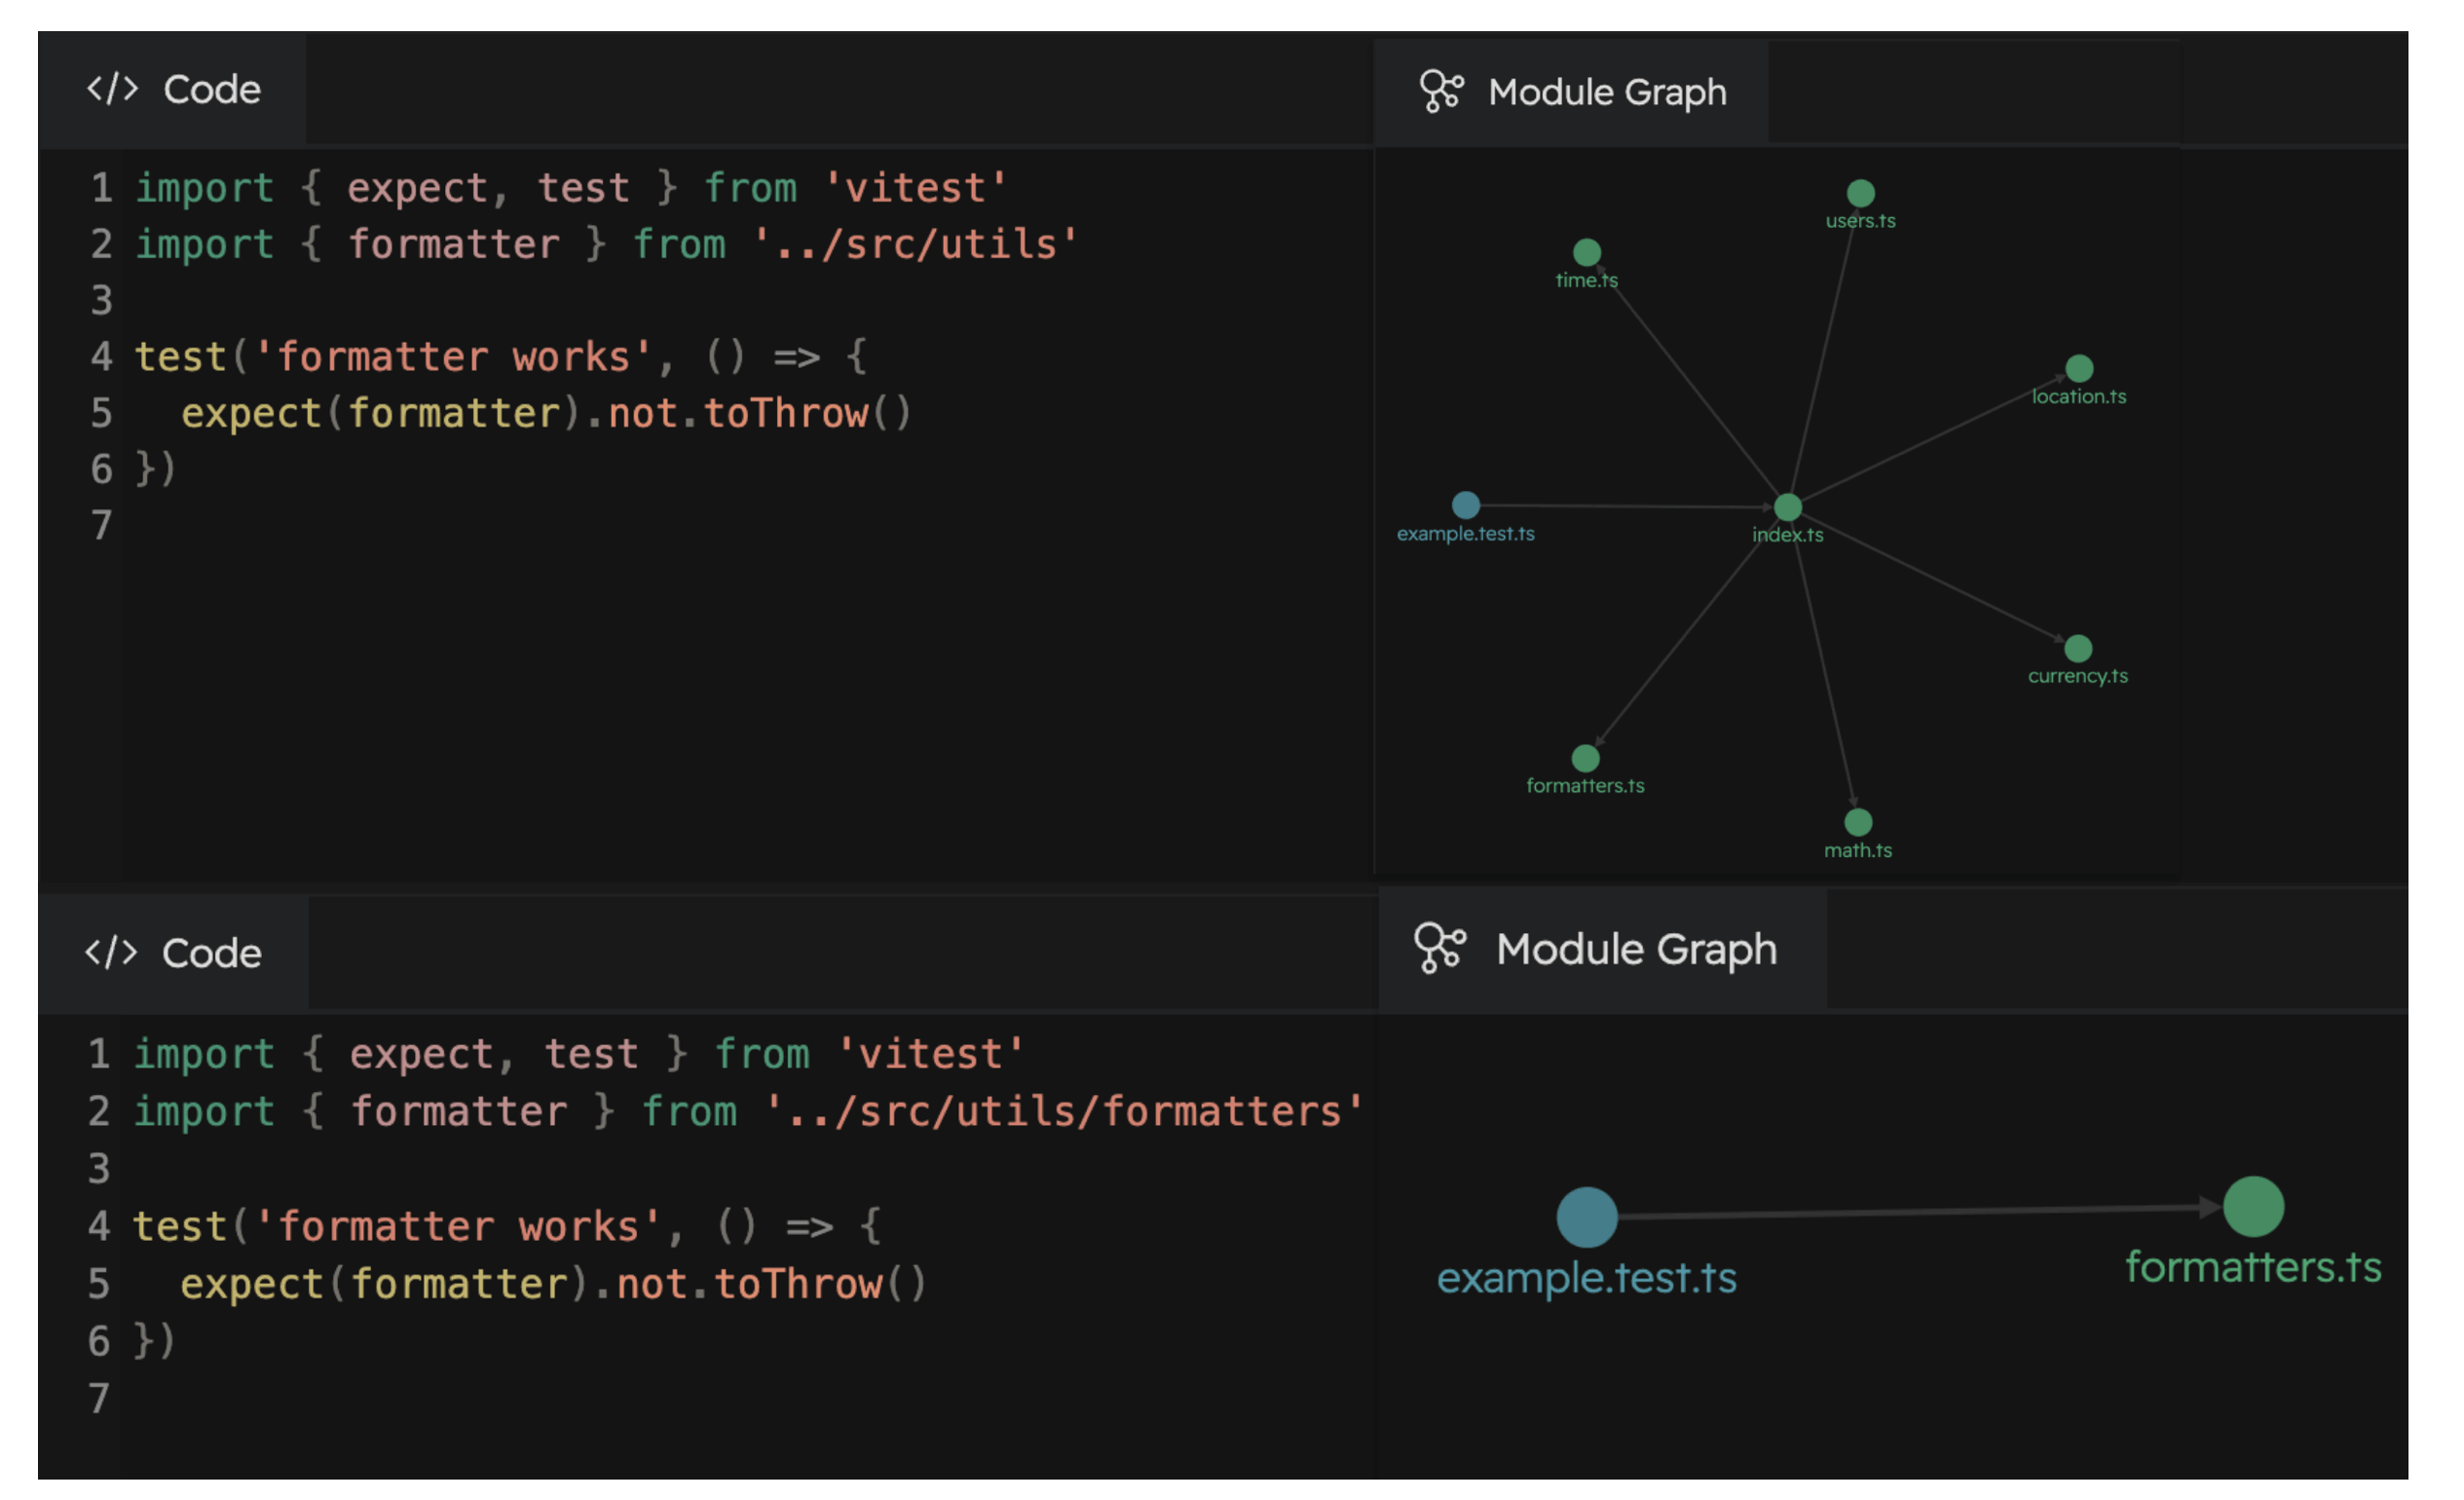Click the math.ts module node
Image resolution: width=2464 pixels, height=1500 pixels.
tap(1858, 822)
